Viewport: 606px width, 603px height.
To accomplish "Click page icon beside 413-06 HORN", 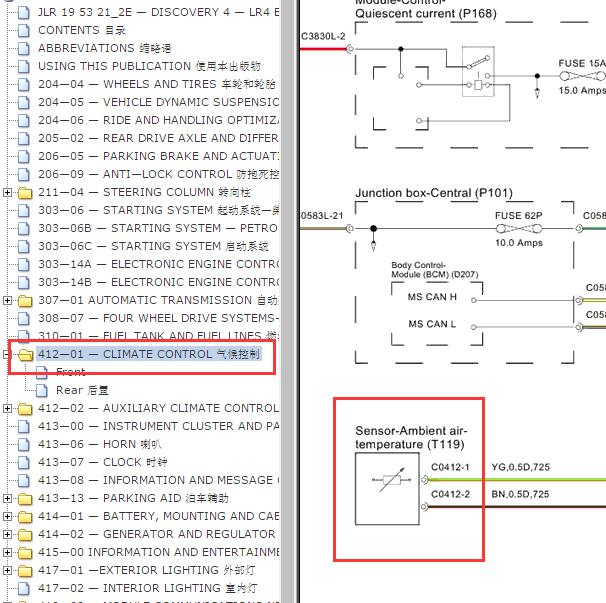I will (24, 445).
